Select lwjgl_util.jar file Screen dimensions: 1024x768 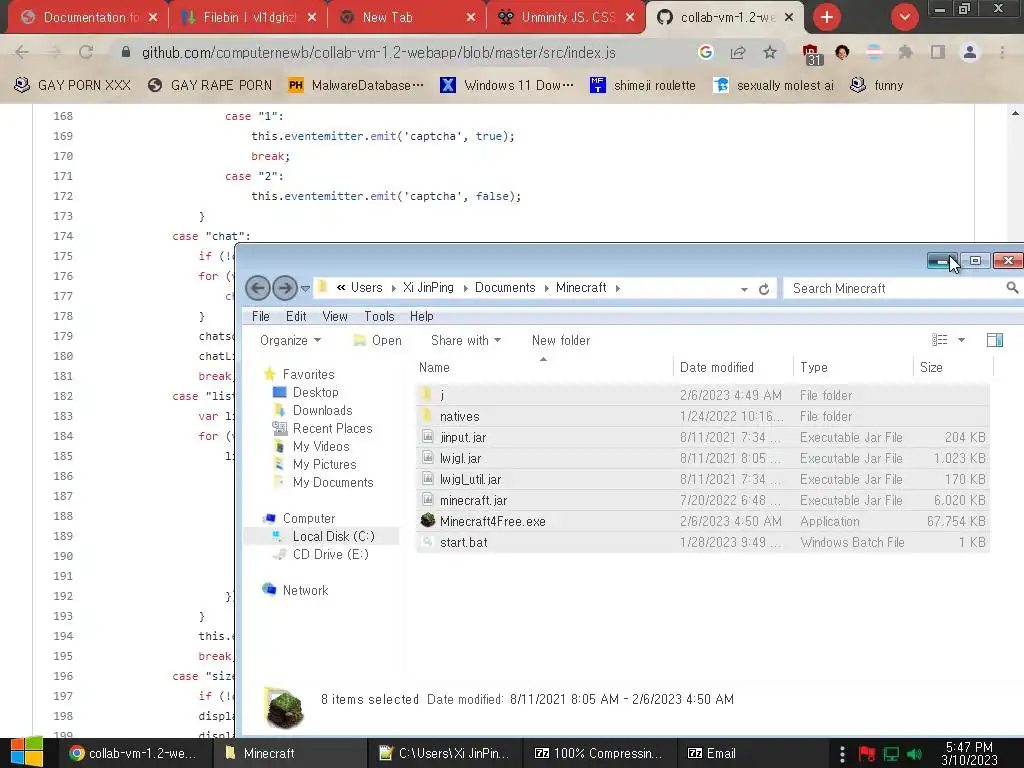click(x=703, y=479)
